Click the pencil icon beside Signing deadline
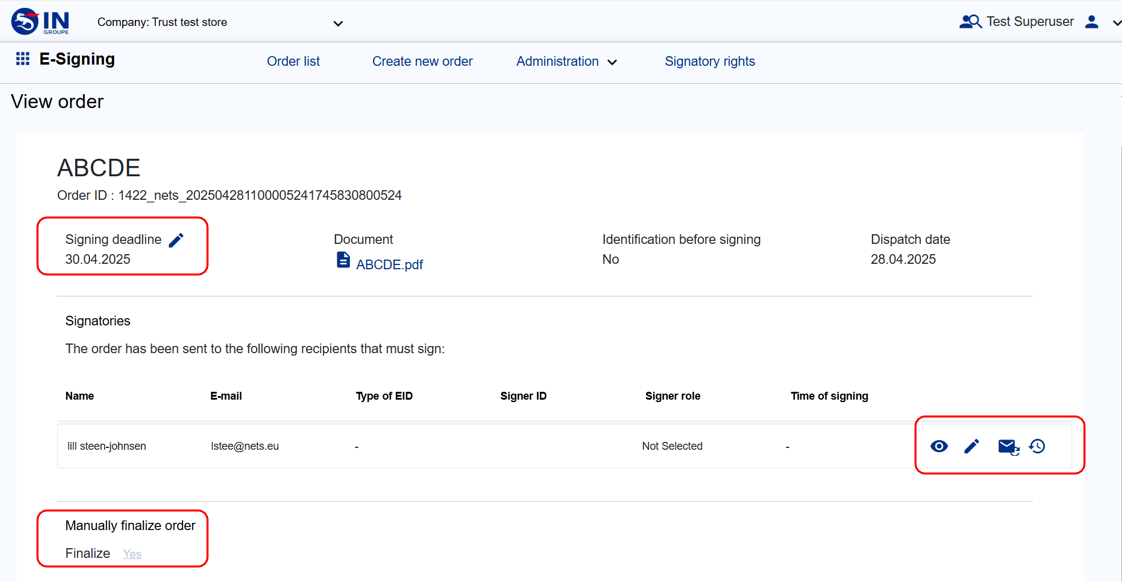This screenshot has width=1122, height=582. coord(176,240)
